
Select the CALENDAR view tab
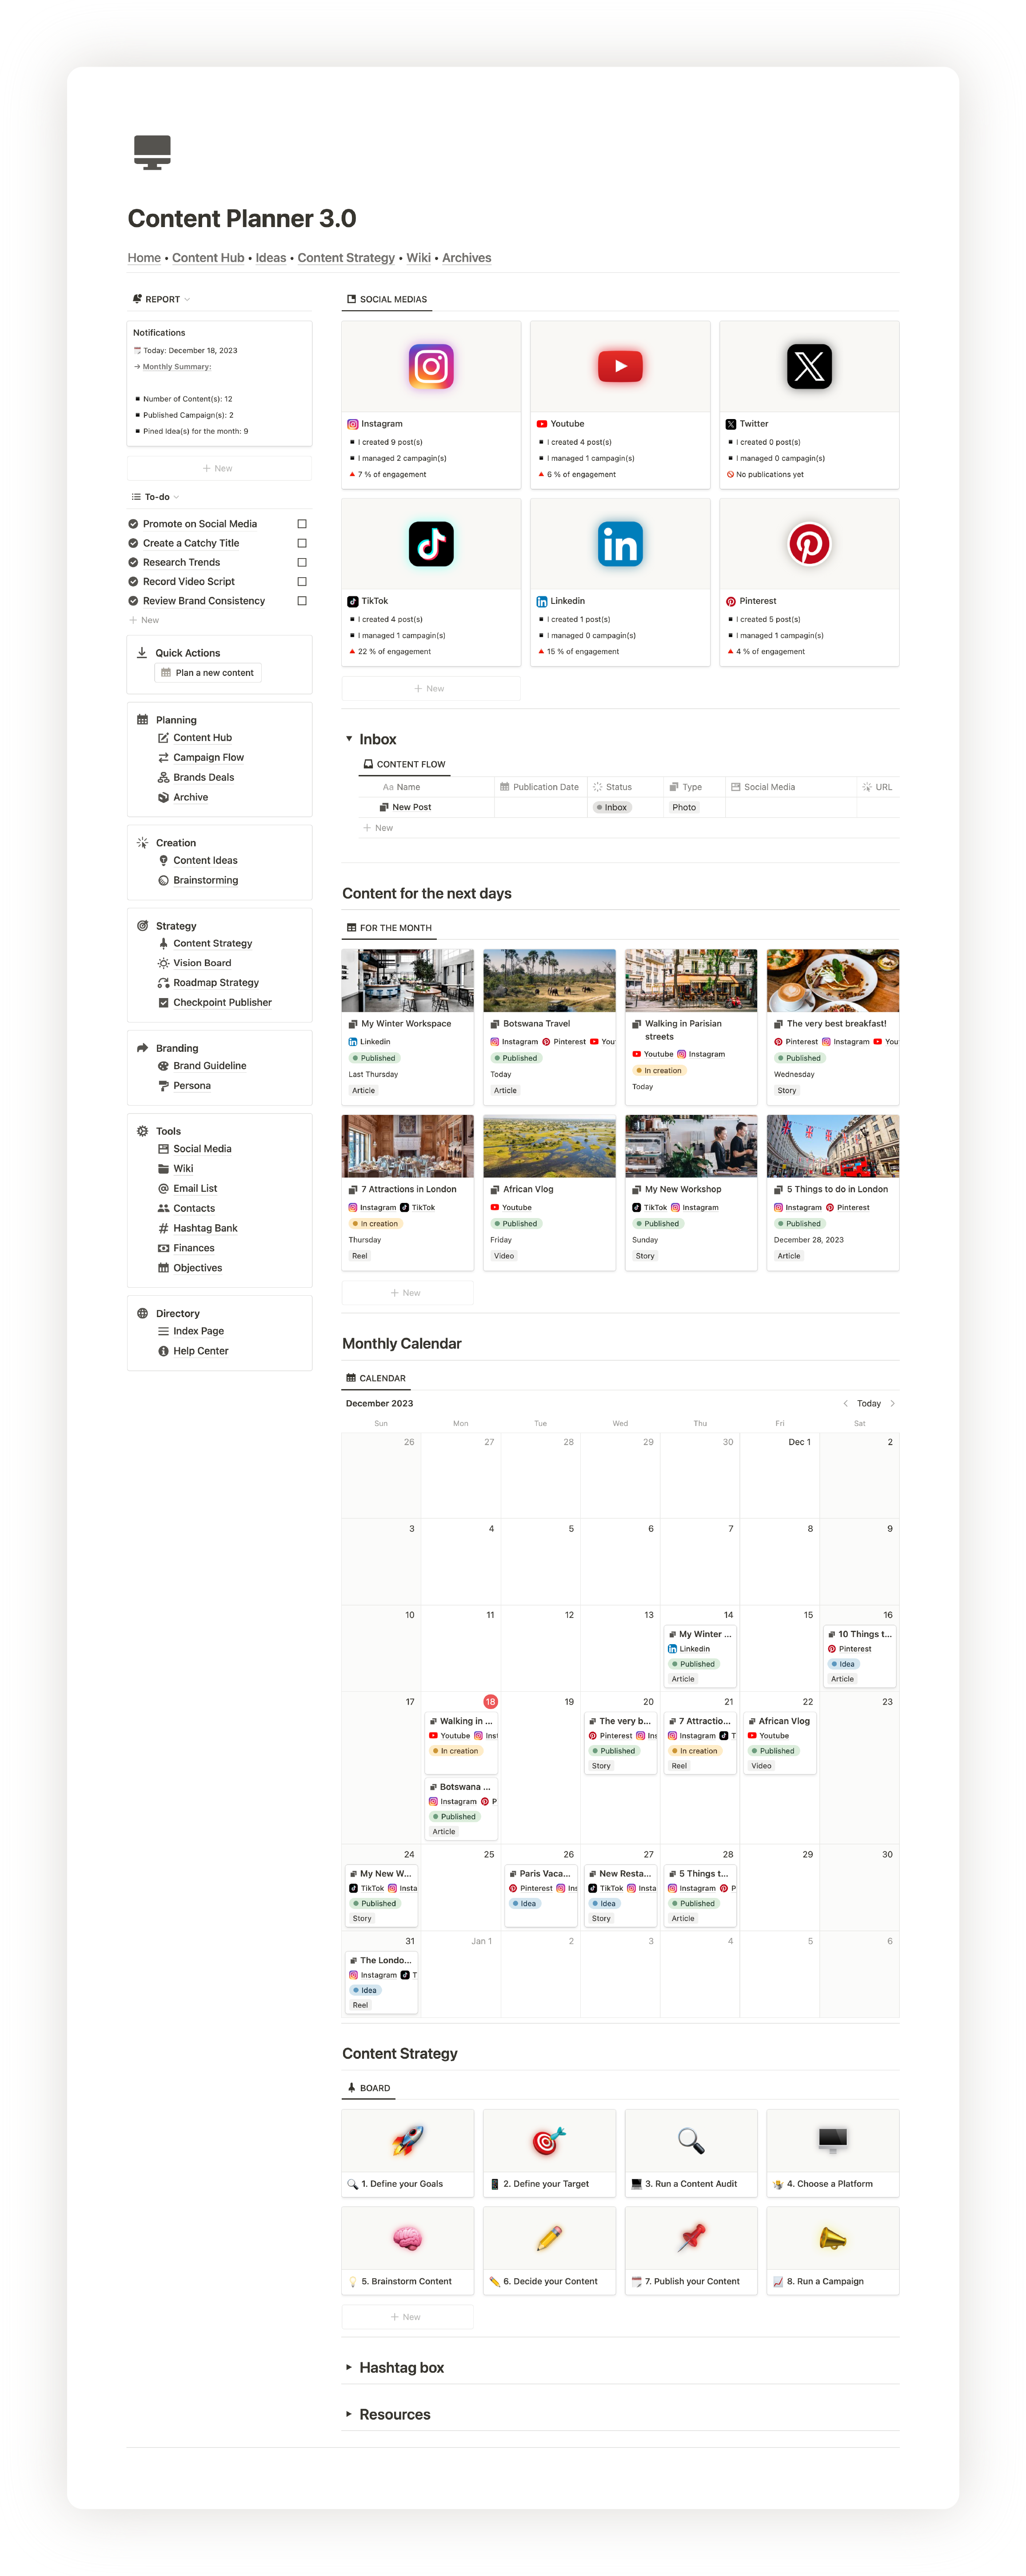coord(376,1378)
